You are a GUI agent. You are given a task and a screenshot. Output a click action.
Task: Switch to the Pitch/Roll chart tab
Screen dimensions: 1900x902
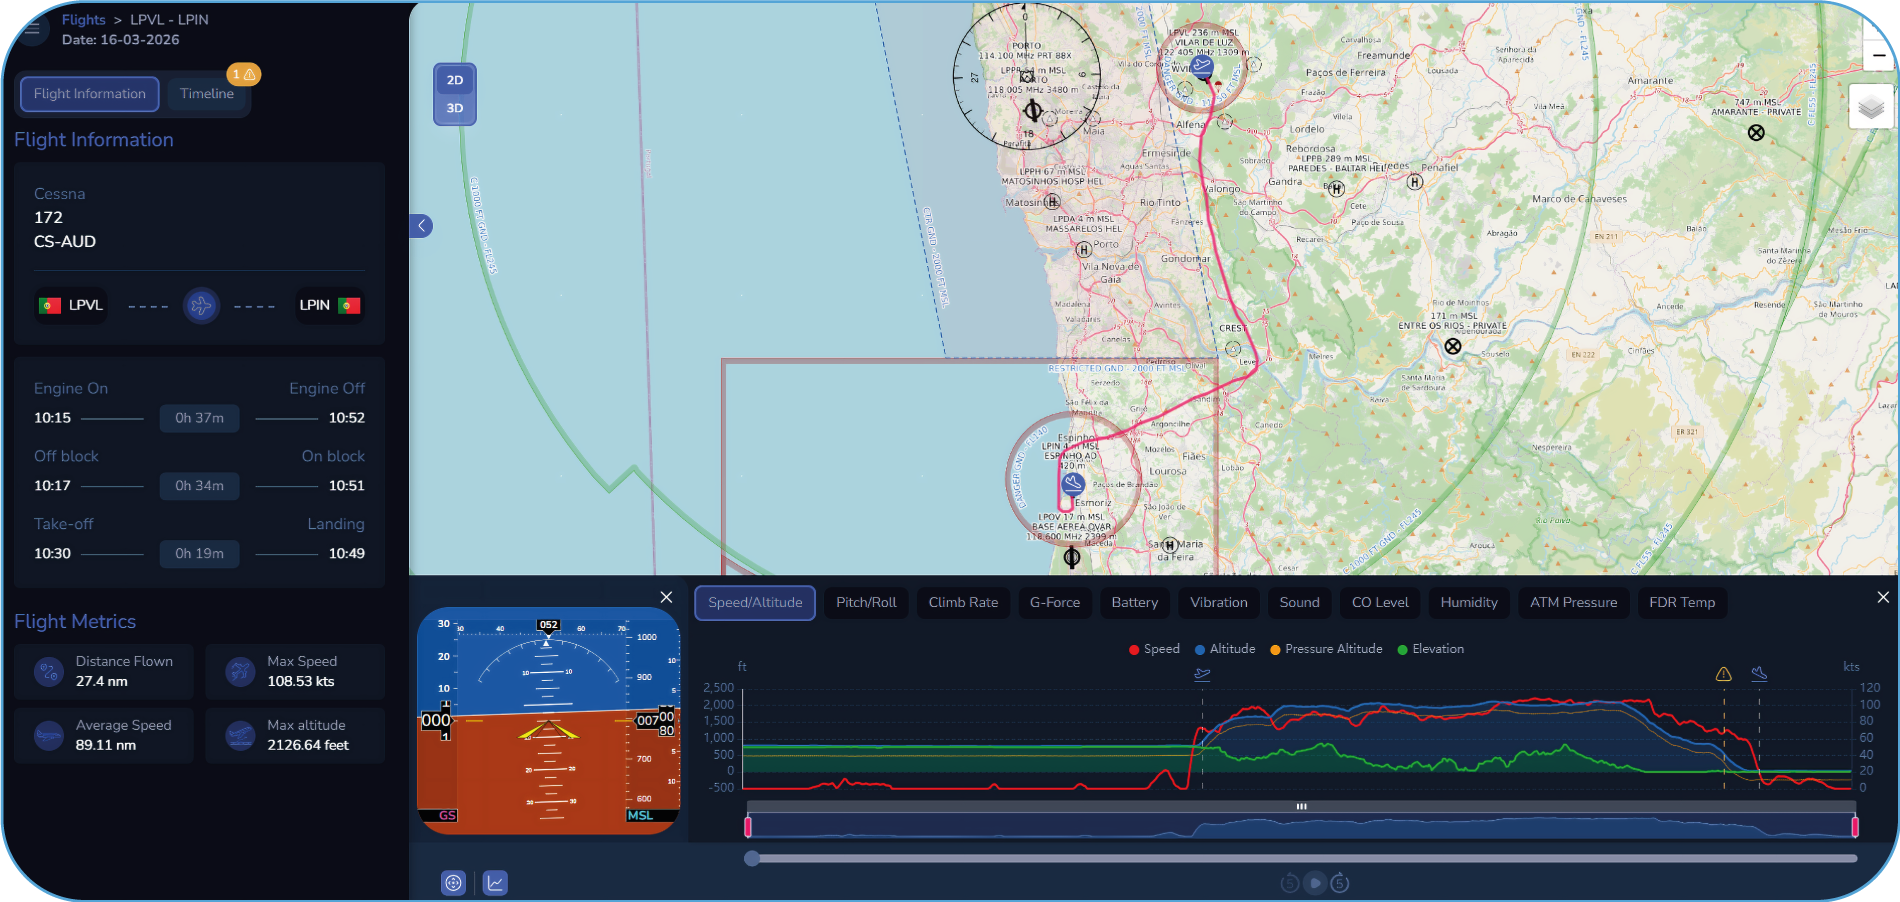[x=866, y=602]
